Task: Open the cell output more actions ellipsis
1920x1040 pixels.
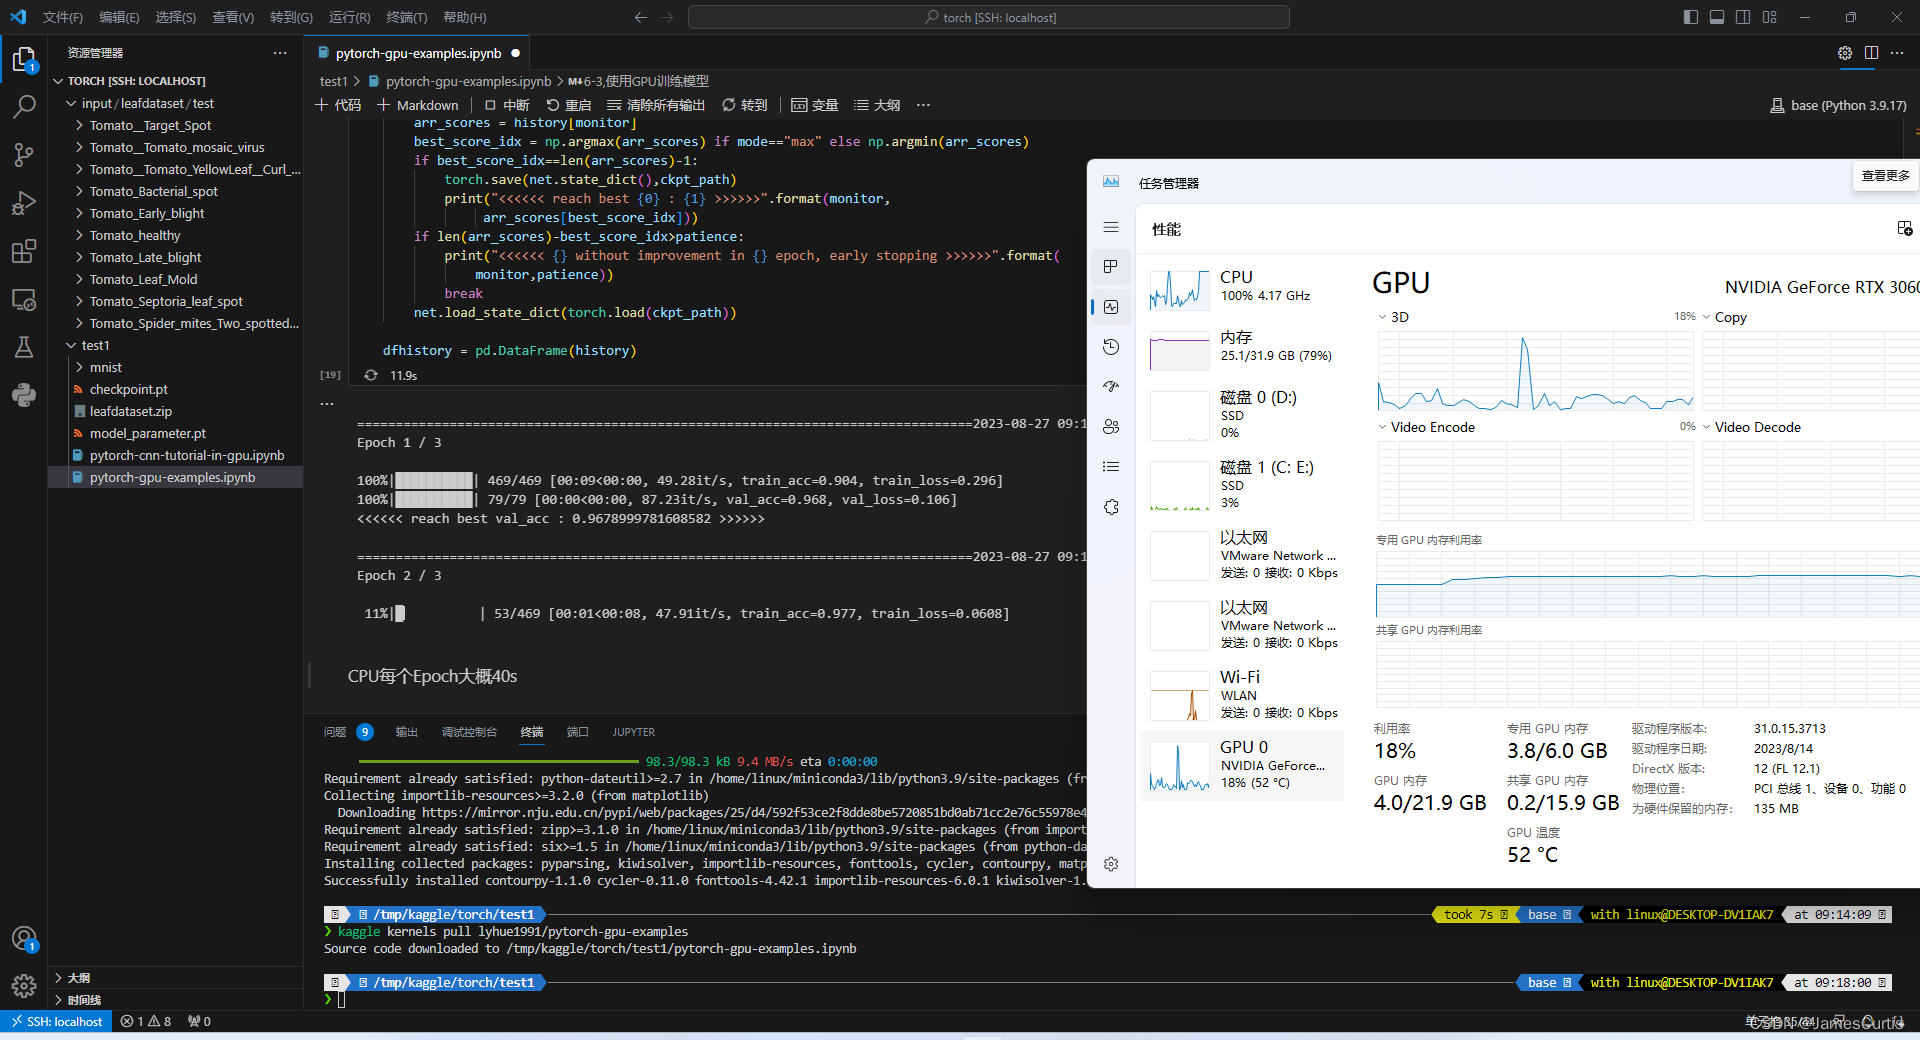Action: coord(327,404)
